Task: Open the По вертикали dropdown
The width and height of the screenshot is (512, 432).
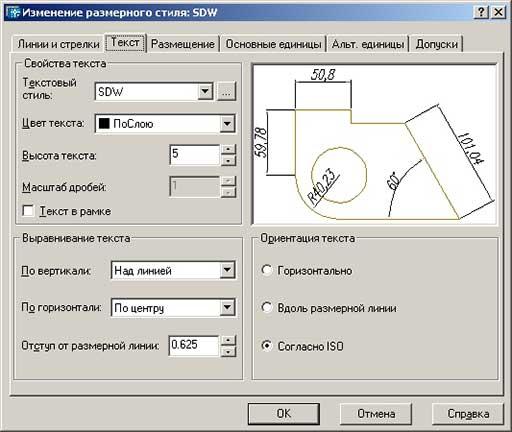Action: (x=173, y=270)
